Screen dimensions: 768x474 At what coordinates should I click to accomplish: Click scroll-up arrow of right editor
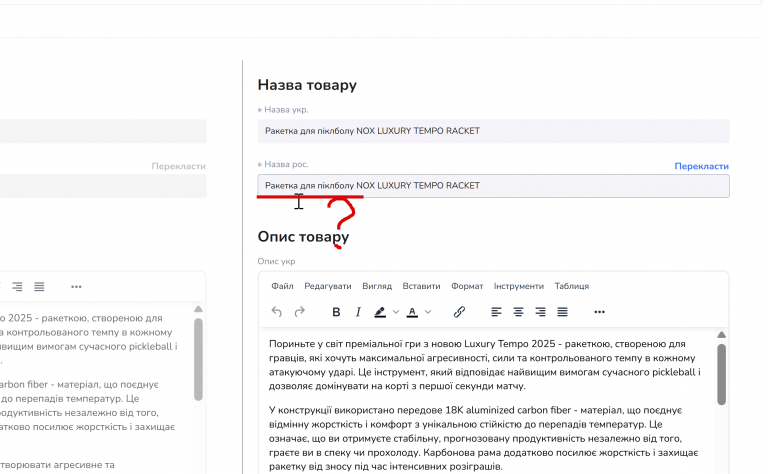pyautogui.click(x=721, y=335)
